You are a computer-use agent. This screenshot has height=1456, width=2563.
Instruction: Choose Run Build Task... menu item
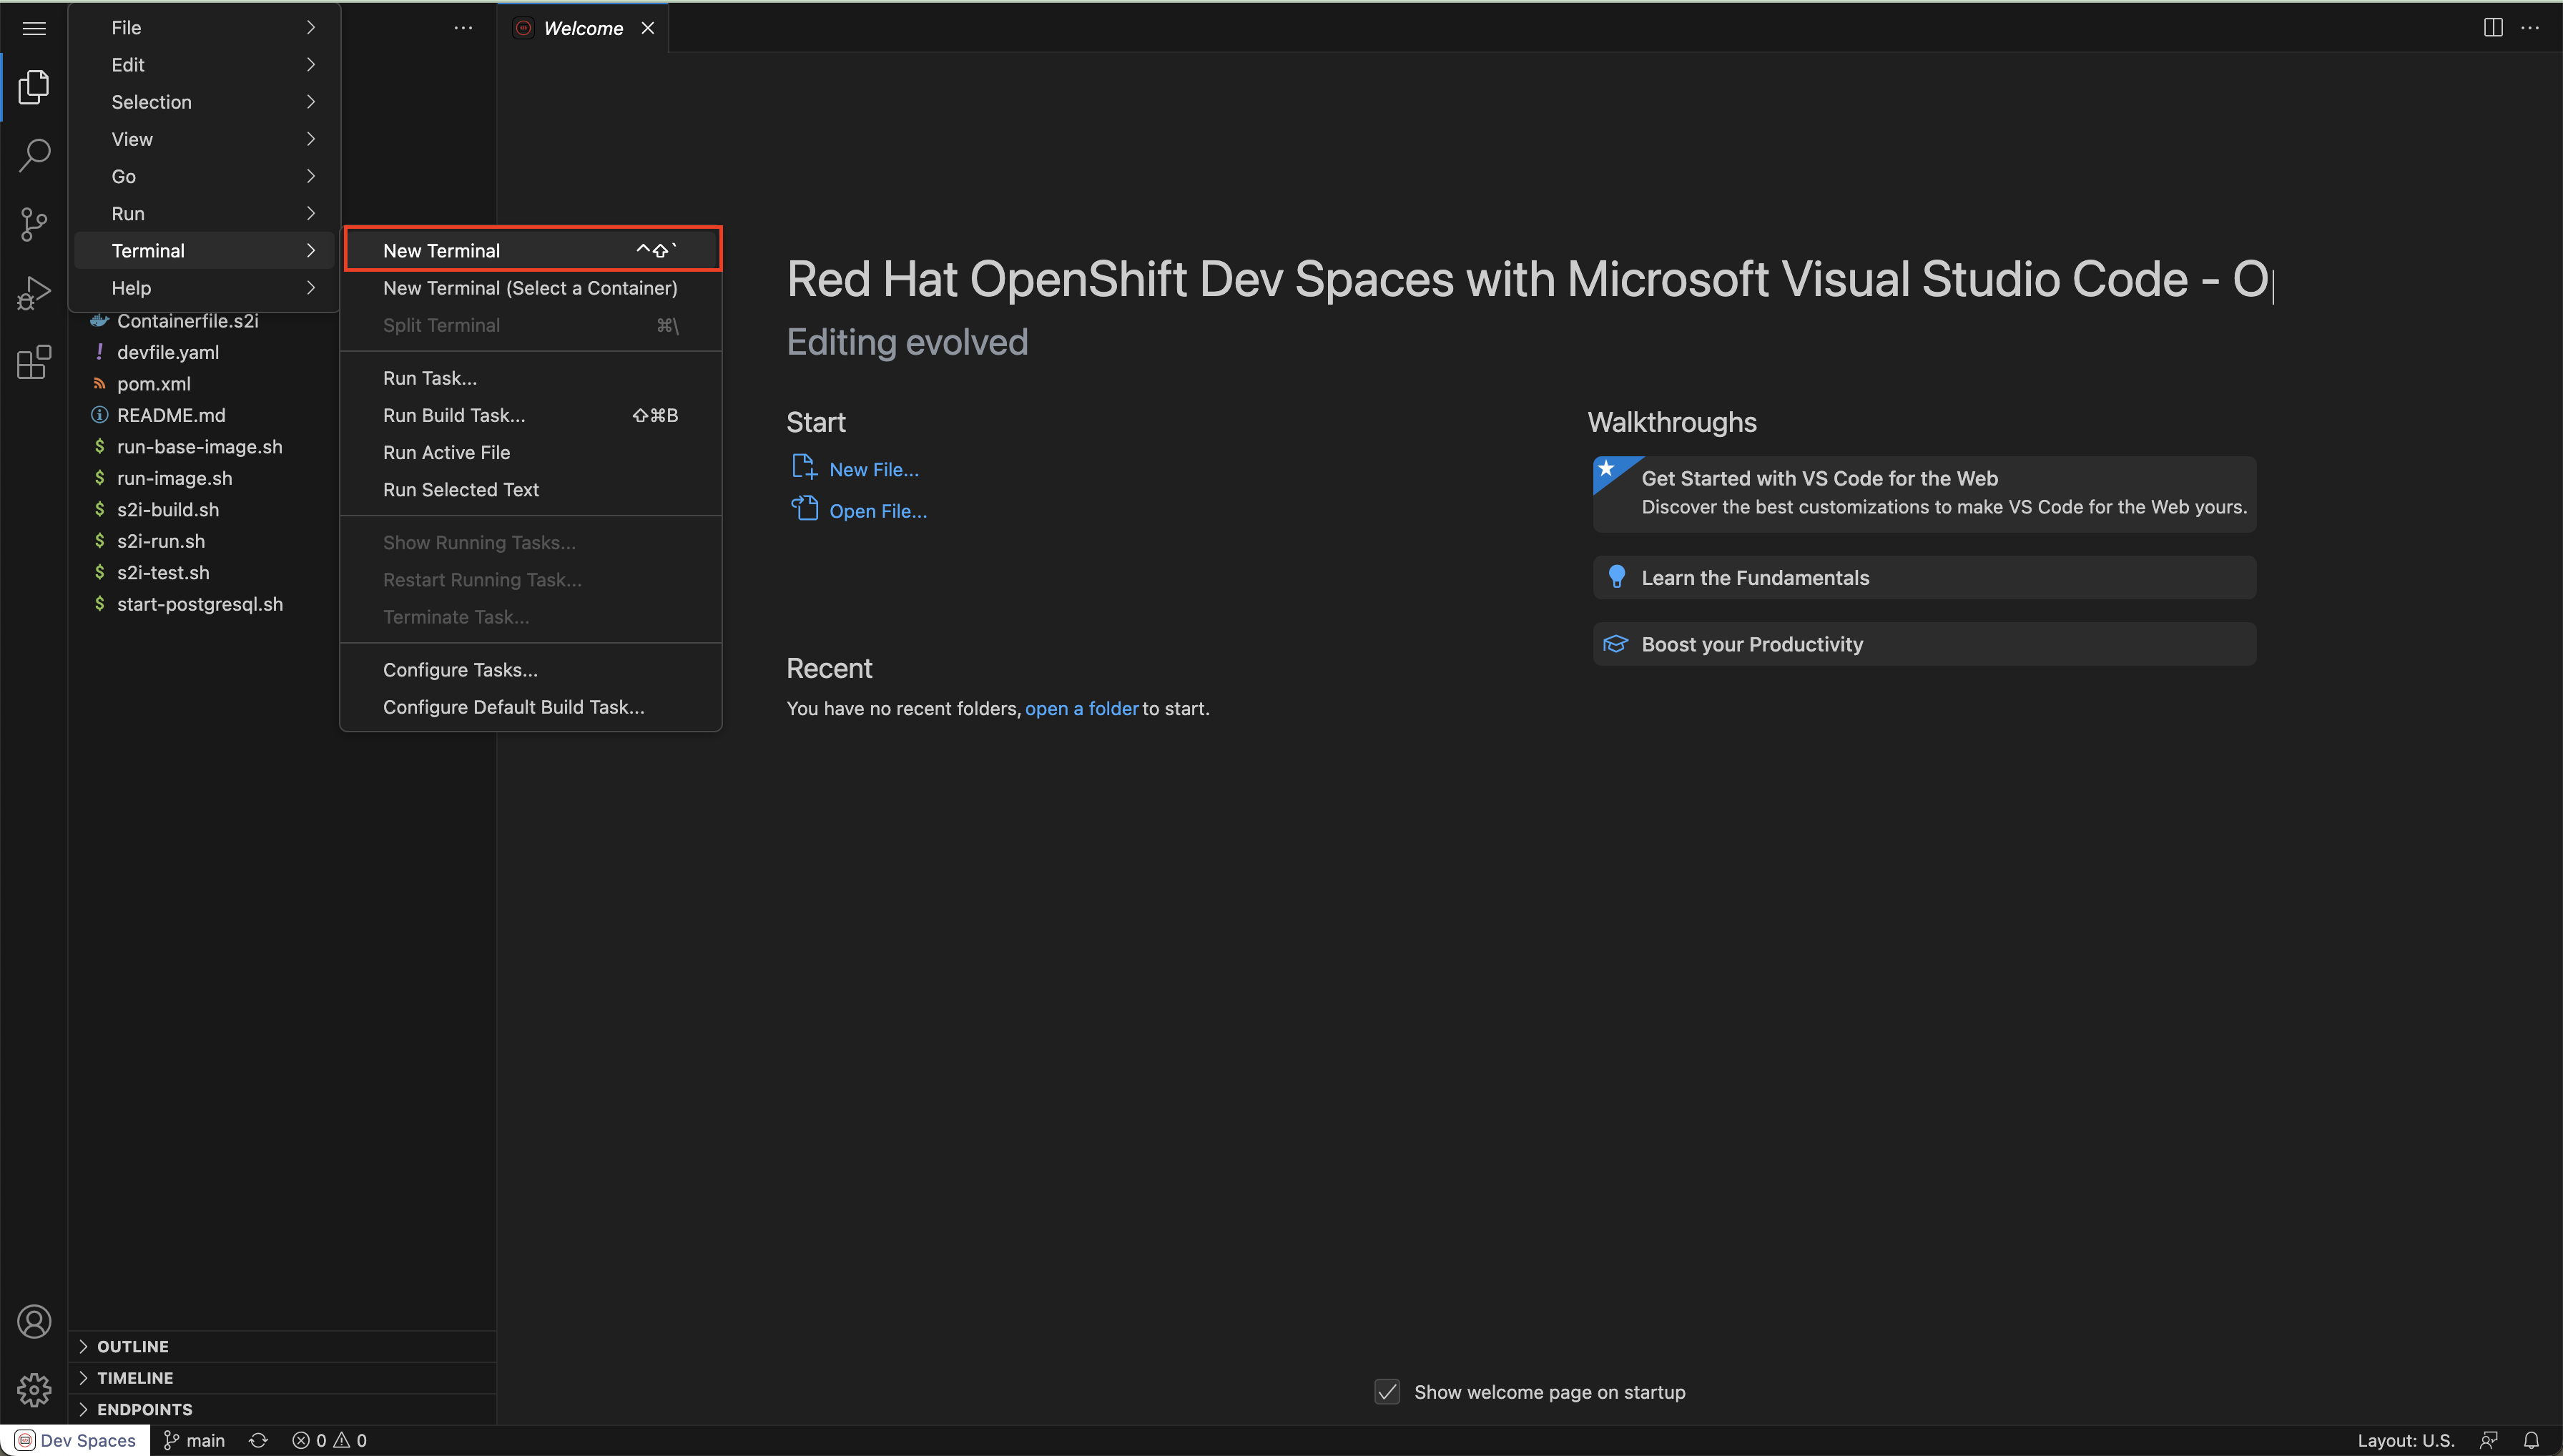coord(531,415)
